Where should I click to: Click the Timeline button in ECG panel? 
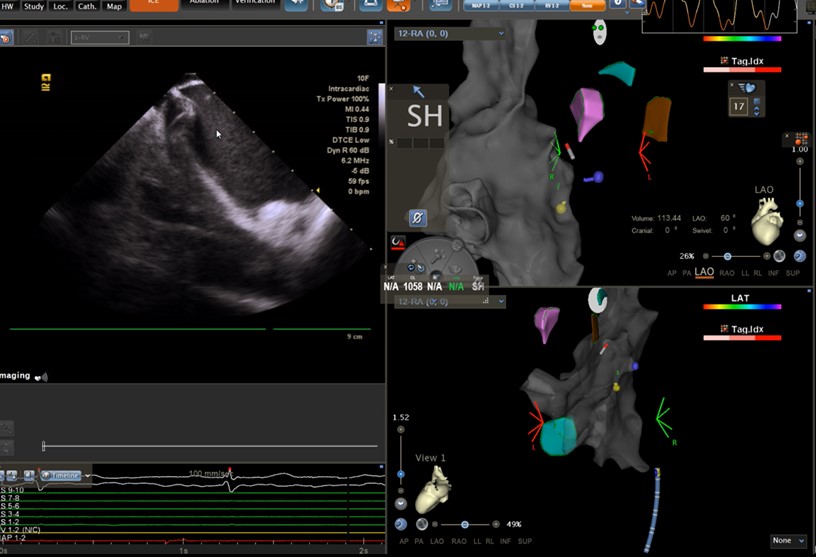[x=61, y=475]
